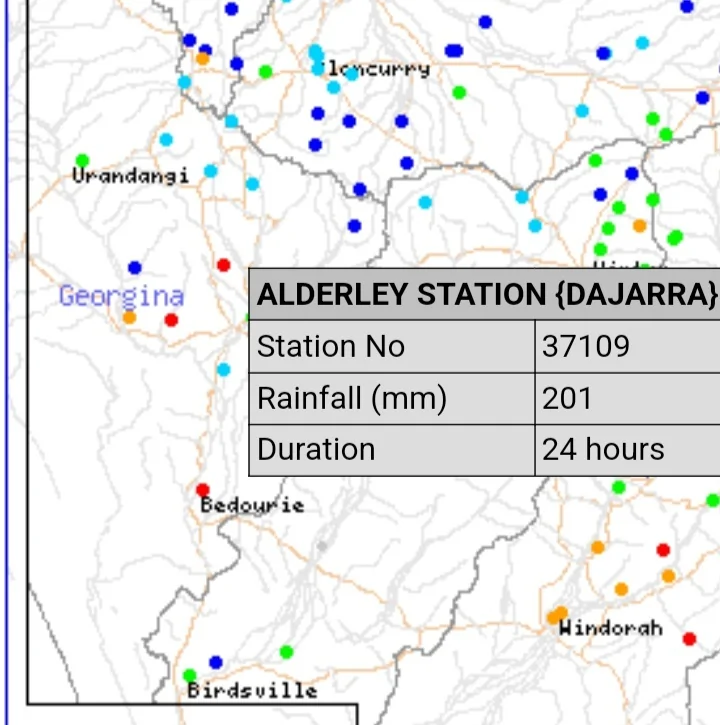Click the orange station dot beside Windorah

pyautogui.click(x=556, y=615)
